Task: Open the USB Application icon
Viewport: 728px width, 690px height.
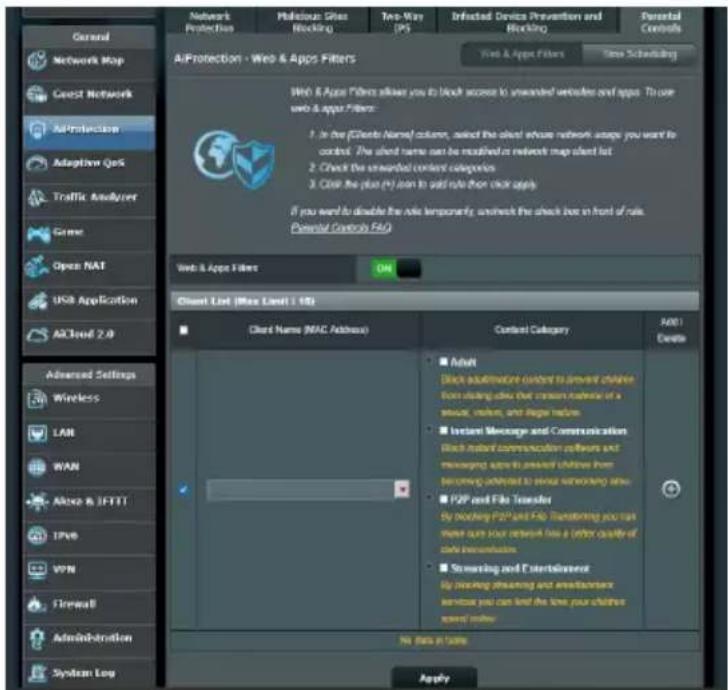Action: point(37,300)
